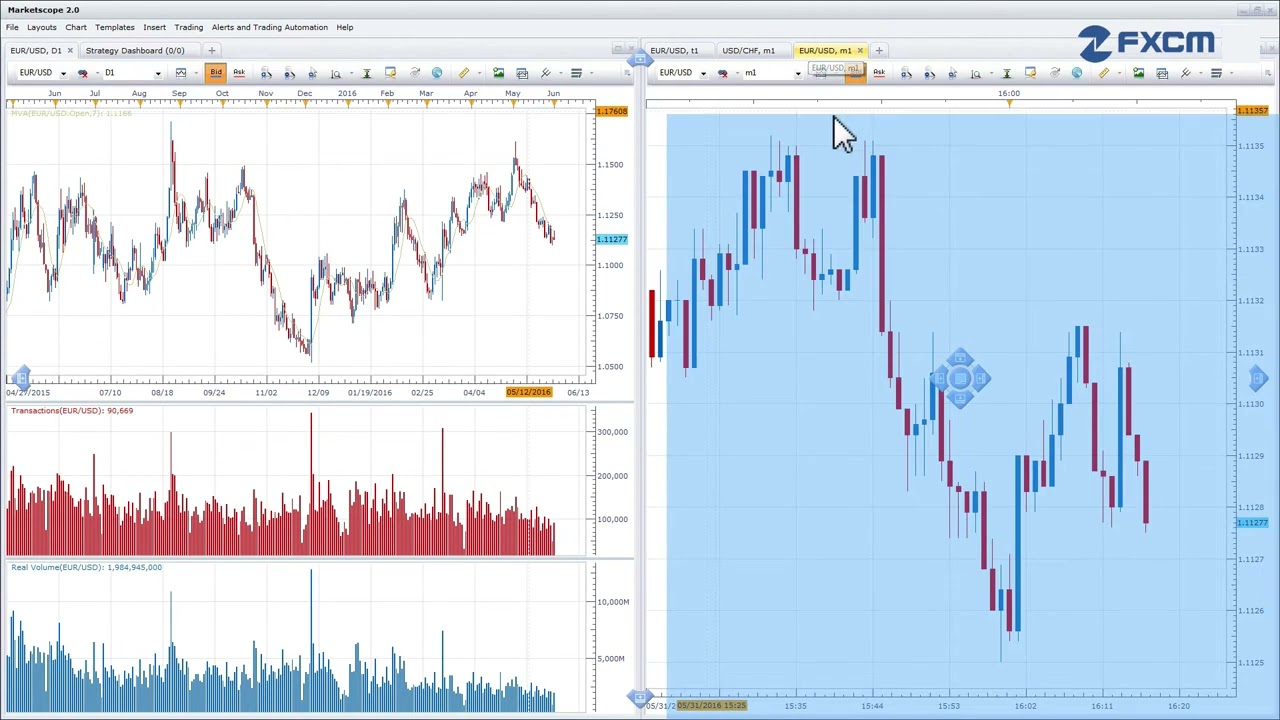Viewport: 1280px width, 720px height.
Task: Open the Insert menu
Action: (154, 27)
